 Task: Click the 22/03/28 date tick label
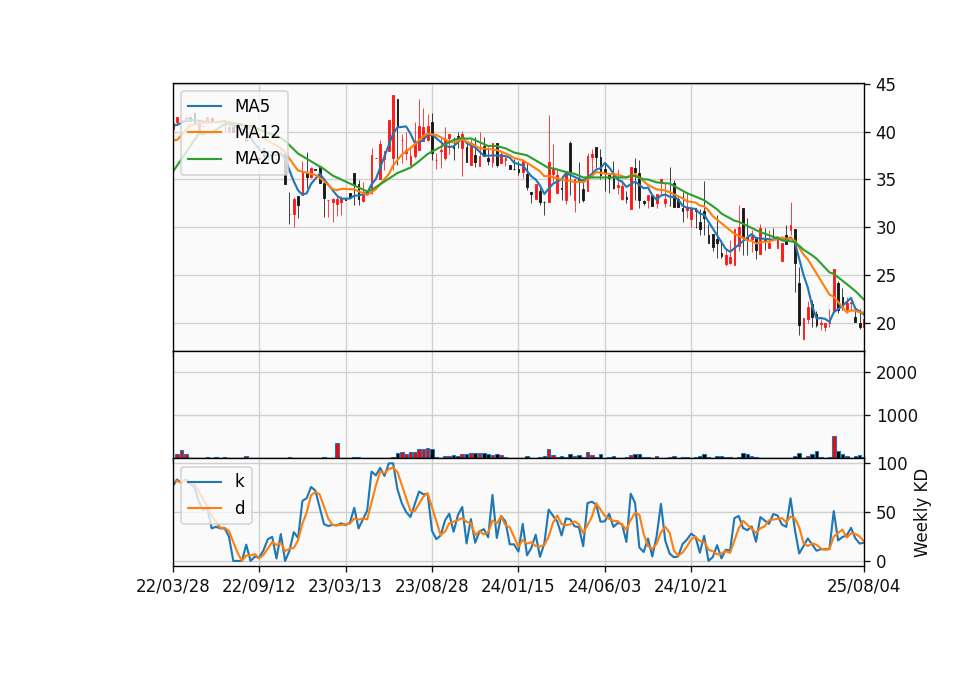tap(173, 586)
